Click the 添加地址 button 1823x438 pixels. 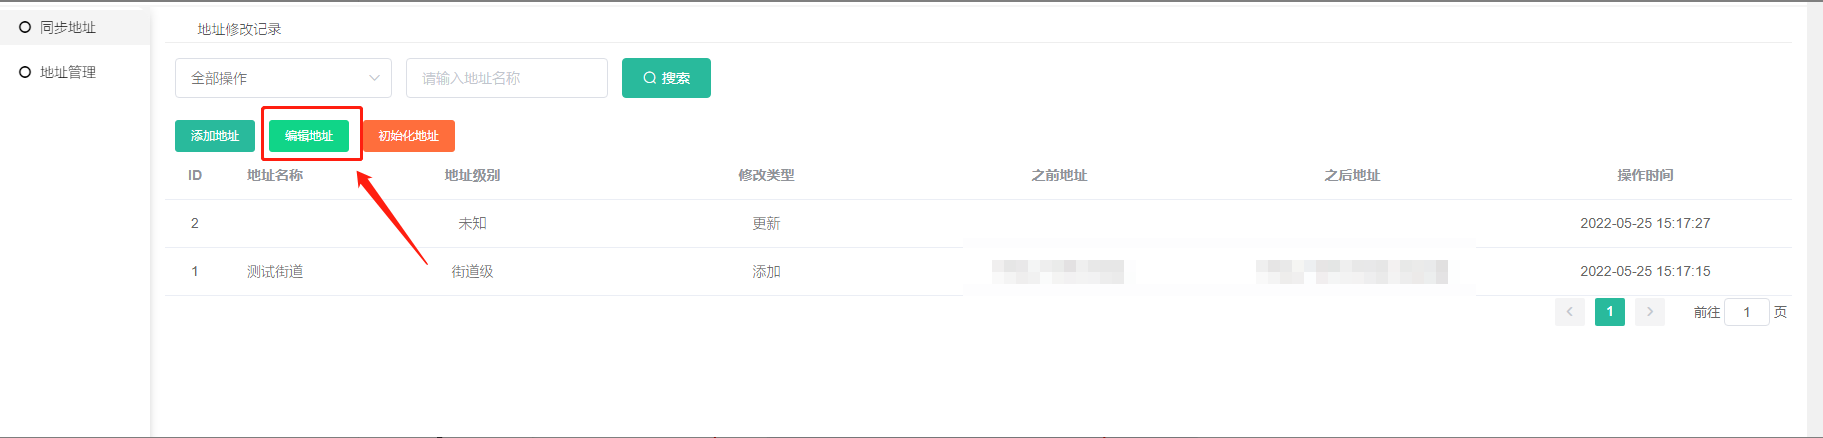point(215,136)
